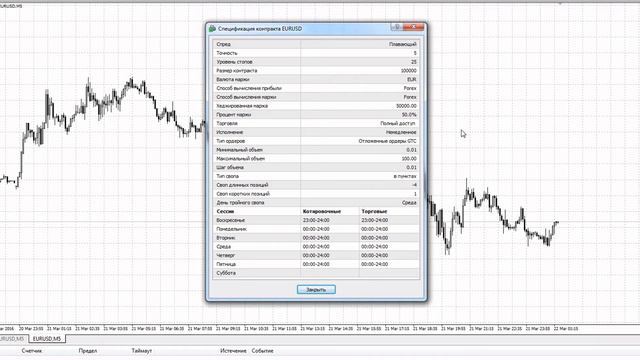This screenshot has width=640, height=360.
Task: Click the Котировочные column header
Action: click(322, 211)
